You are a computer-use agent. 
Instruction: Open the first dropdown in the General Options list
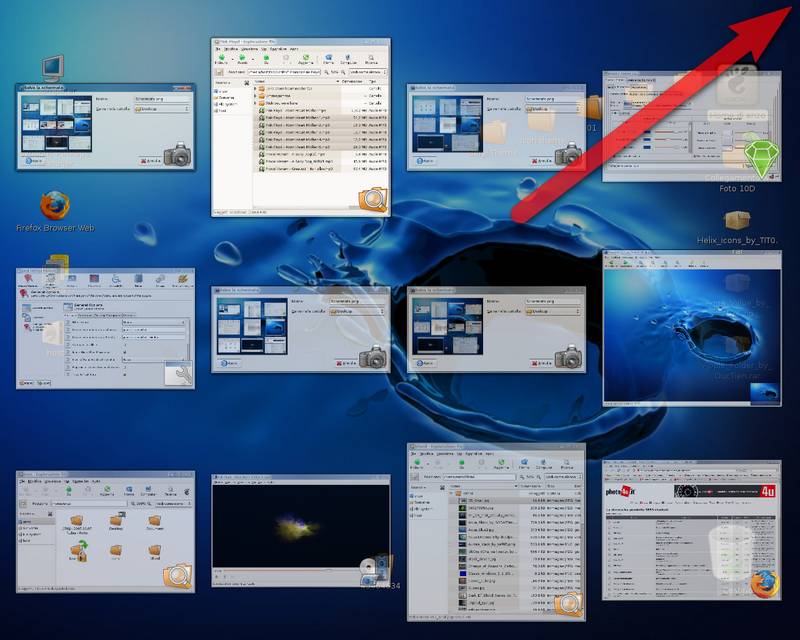tap(154, 323)
